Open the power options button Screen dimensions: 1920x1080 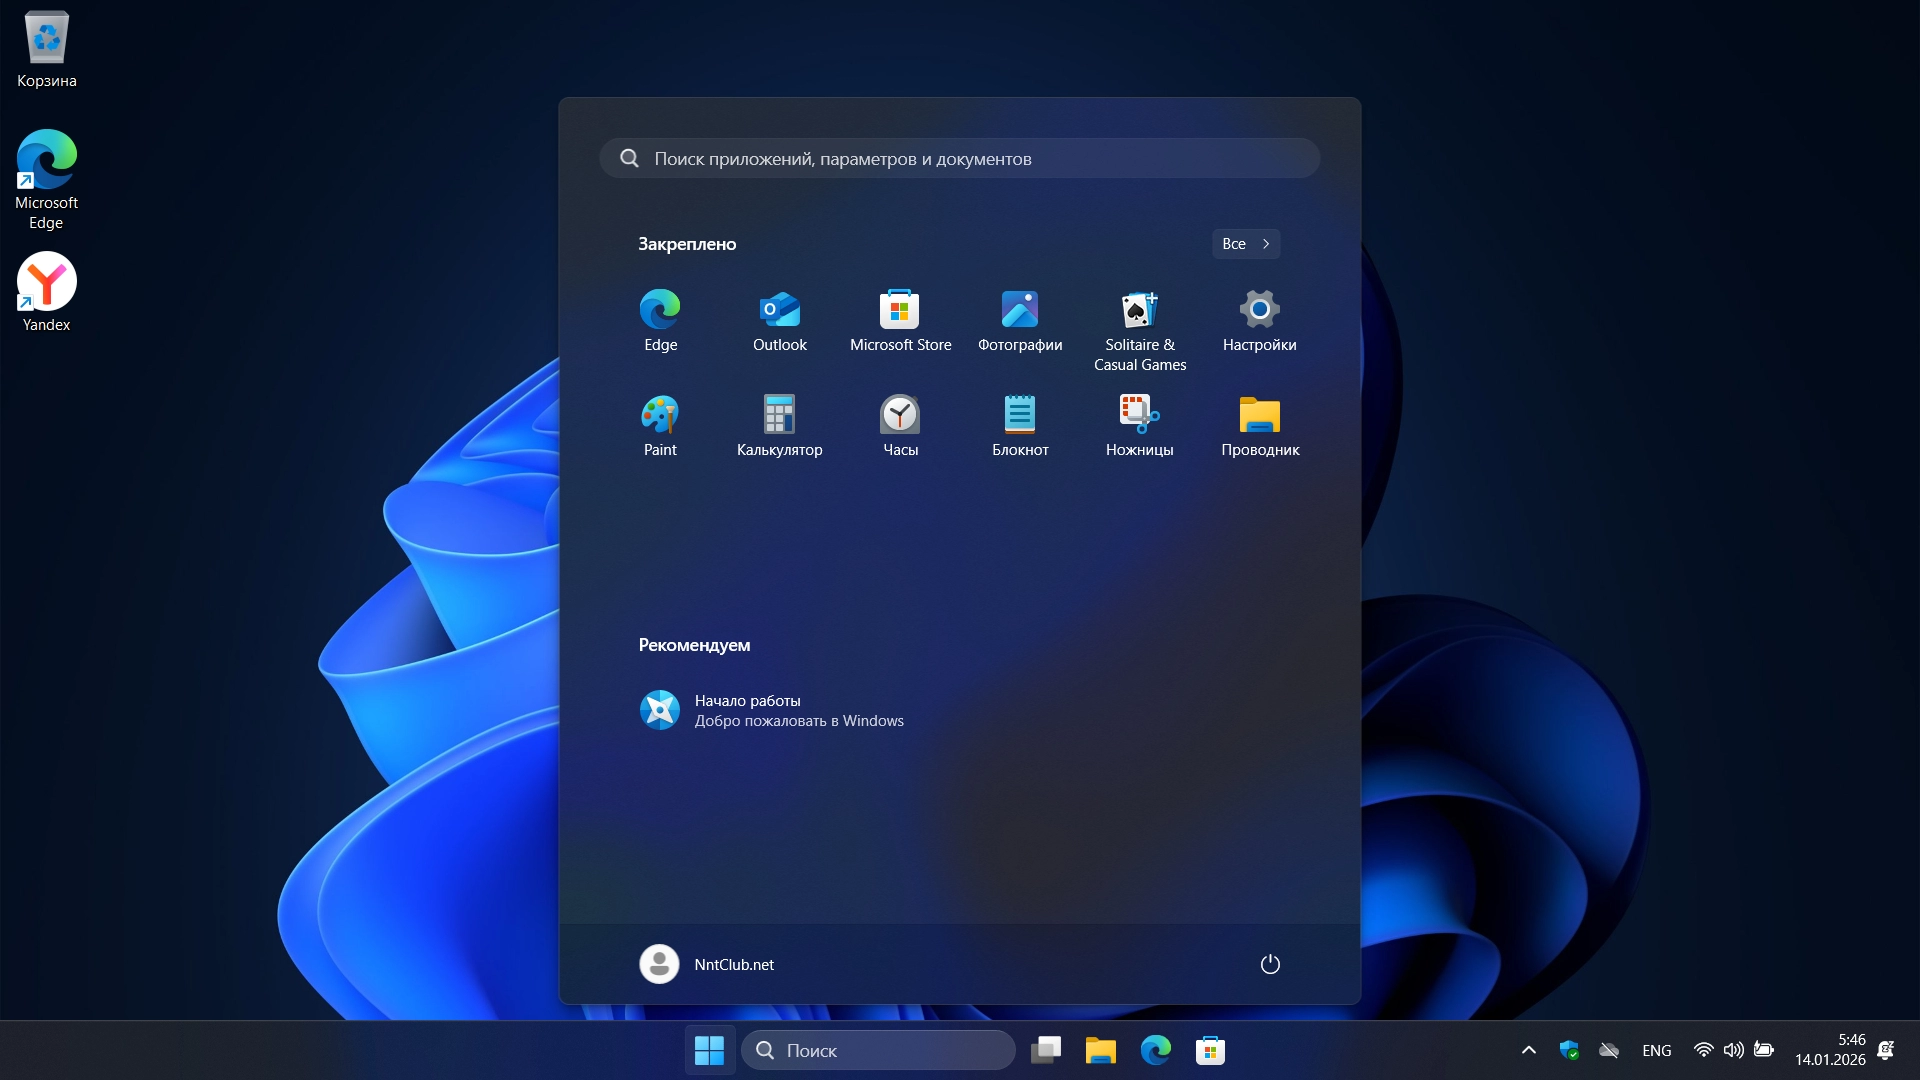pyautogui.click(x=1269, y=964)
